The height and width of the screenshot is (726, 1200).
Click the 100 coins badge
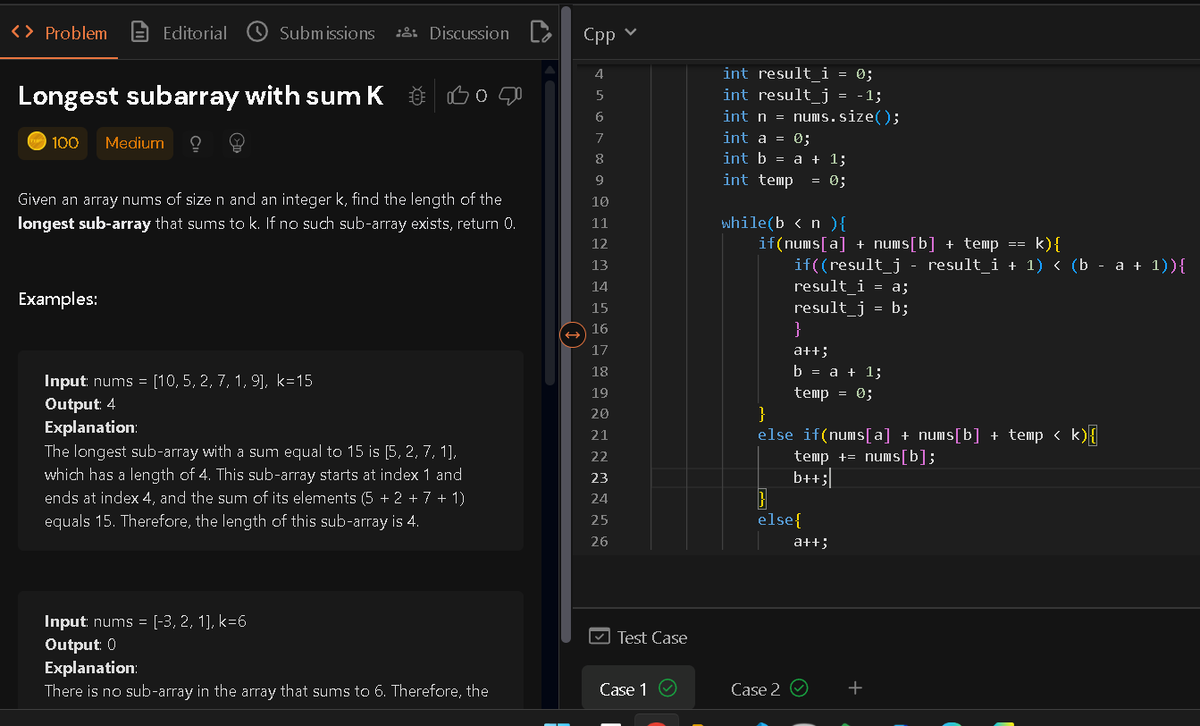click(53, 143)
